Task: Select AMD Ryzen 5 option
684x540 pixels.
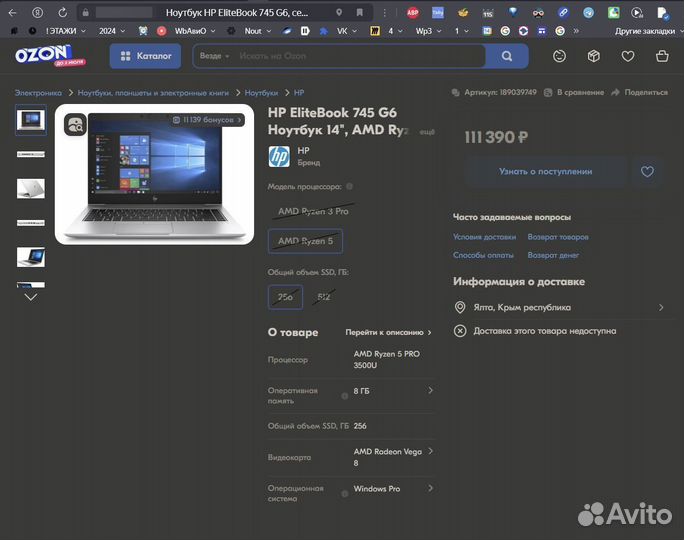Action: (x=305, y=241)
